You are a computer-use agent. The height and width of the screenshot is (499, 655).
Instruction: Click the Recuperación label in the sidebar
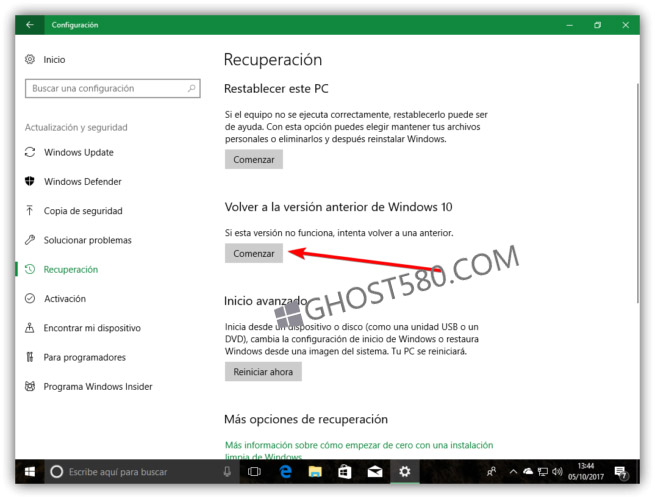pyautogui.click(x=71, y=270)
